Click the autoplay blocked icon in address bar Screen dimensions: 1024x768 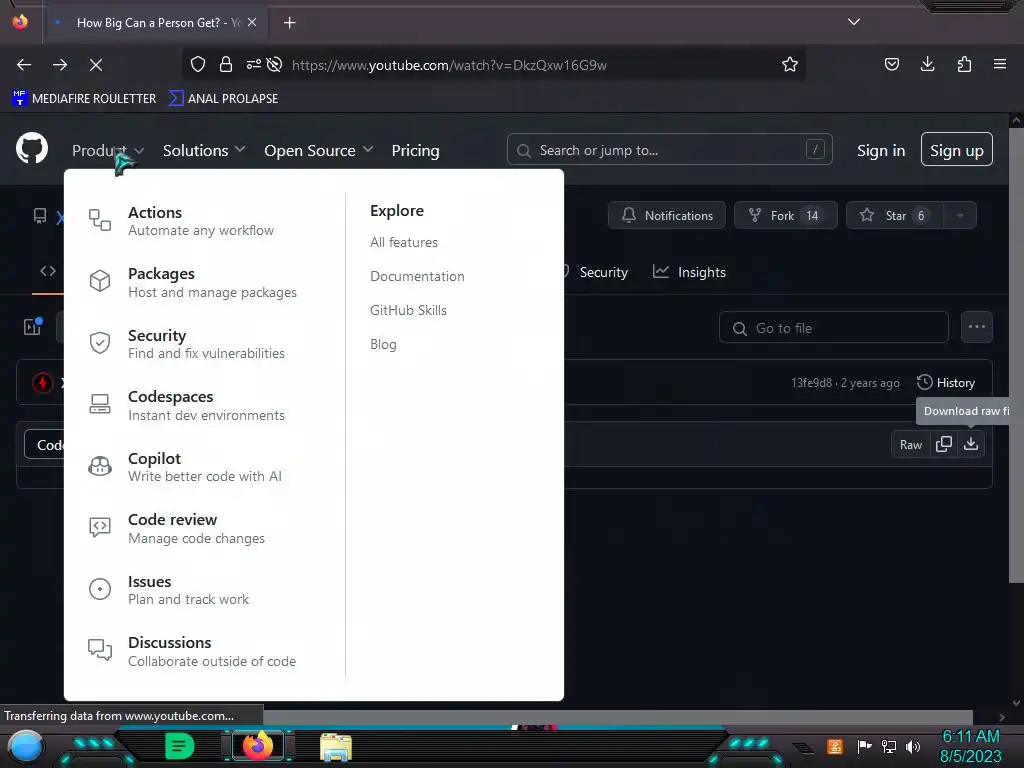tap(275, 64)
